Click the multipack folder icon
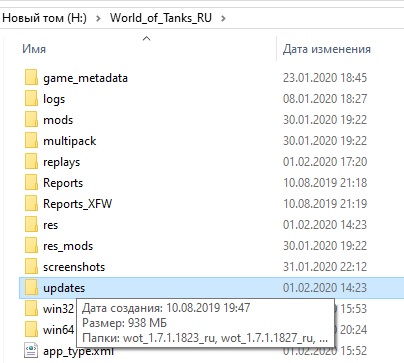The height and width of the screenshot is (363, 404). (x=31, y=141)
